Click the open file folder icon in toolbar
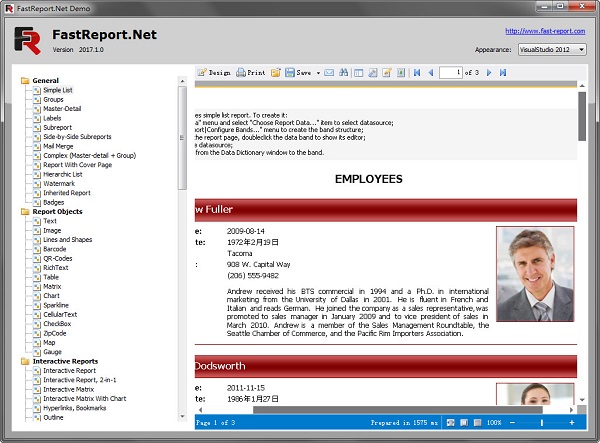Viewport: 600px width, 443px height. pyautogui.click(x=275, y=73)
